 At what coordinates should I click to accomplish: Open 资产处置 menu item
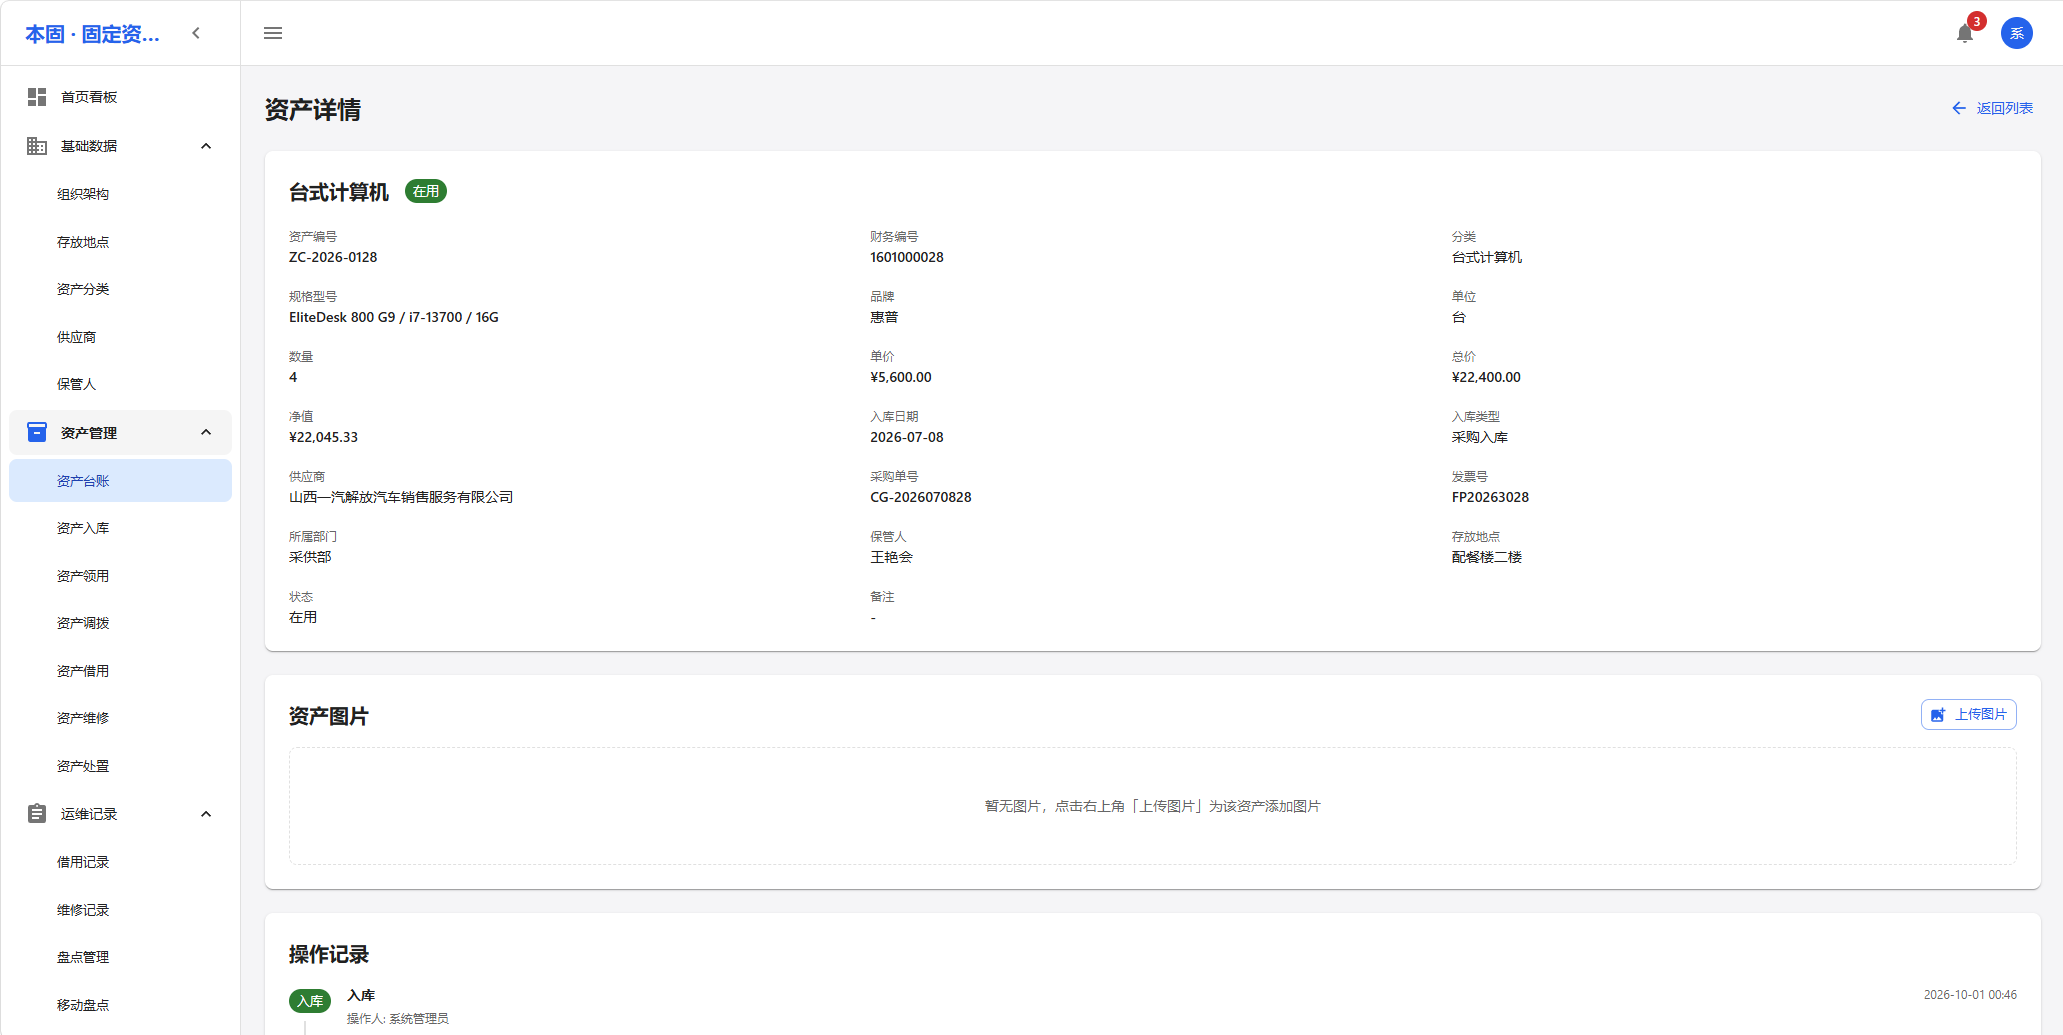(120, 766)
